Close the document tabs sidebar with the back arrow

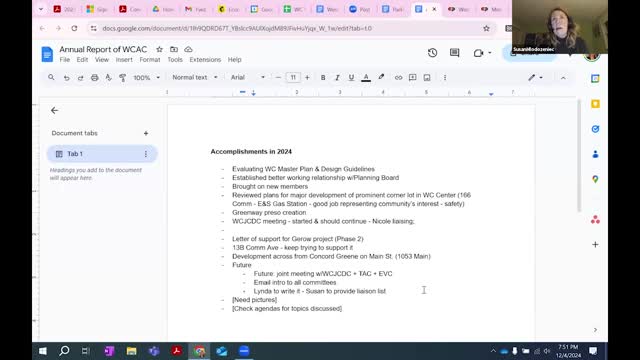coord(54,111)
